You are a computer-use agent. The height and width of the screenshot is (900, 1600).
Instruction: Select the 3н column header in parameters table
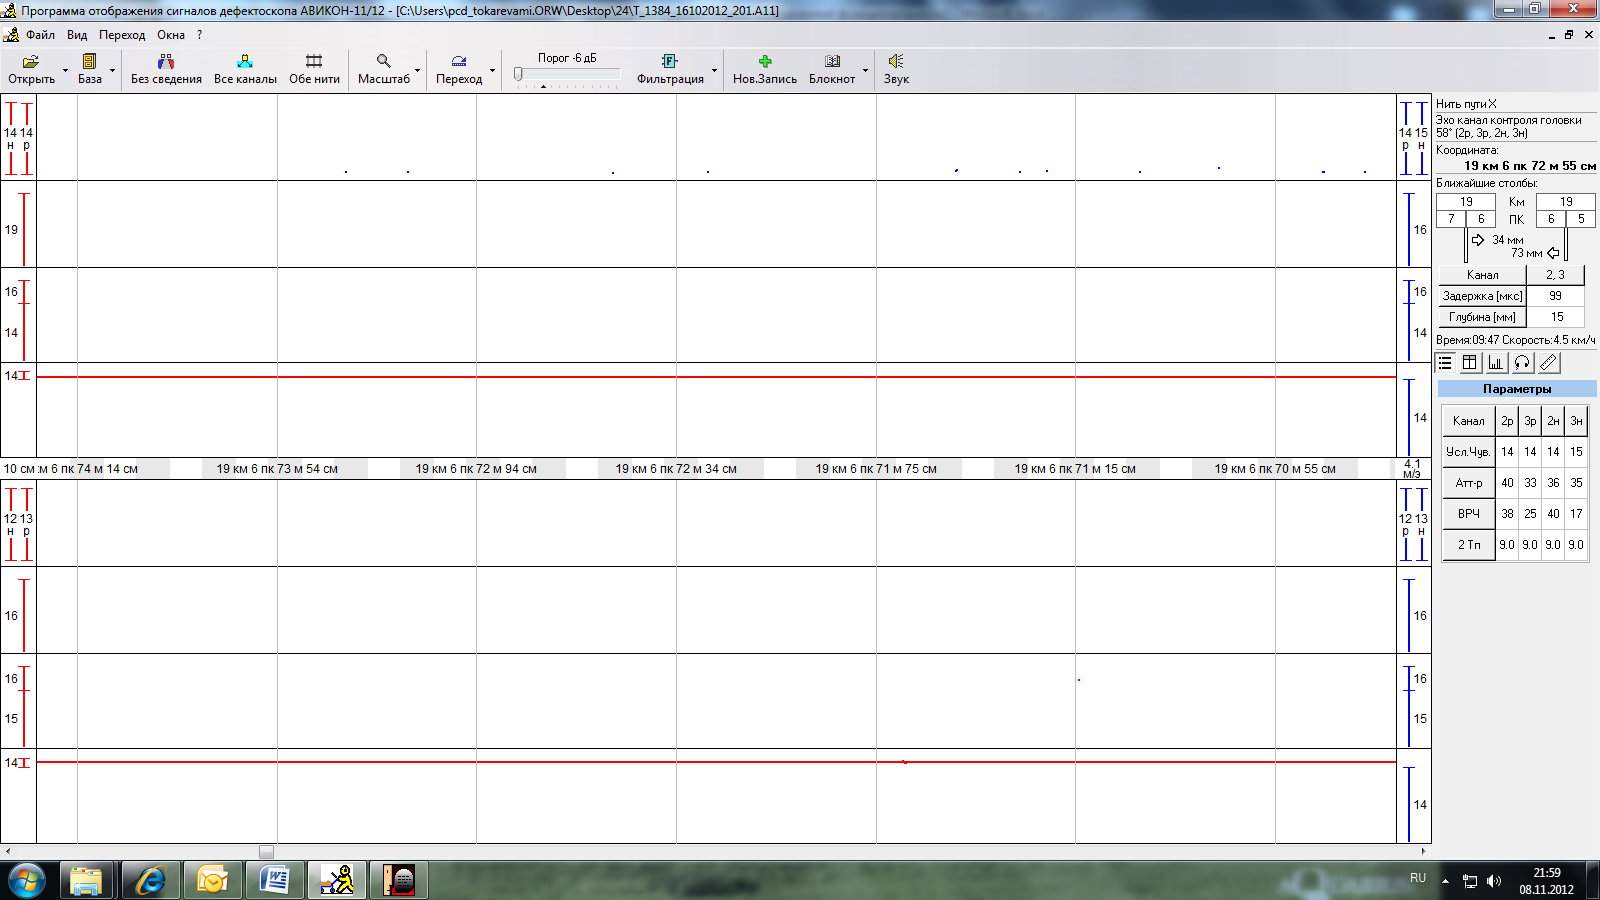click(x=1576, y=421)
